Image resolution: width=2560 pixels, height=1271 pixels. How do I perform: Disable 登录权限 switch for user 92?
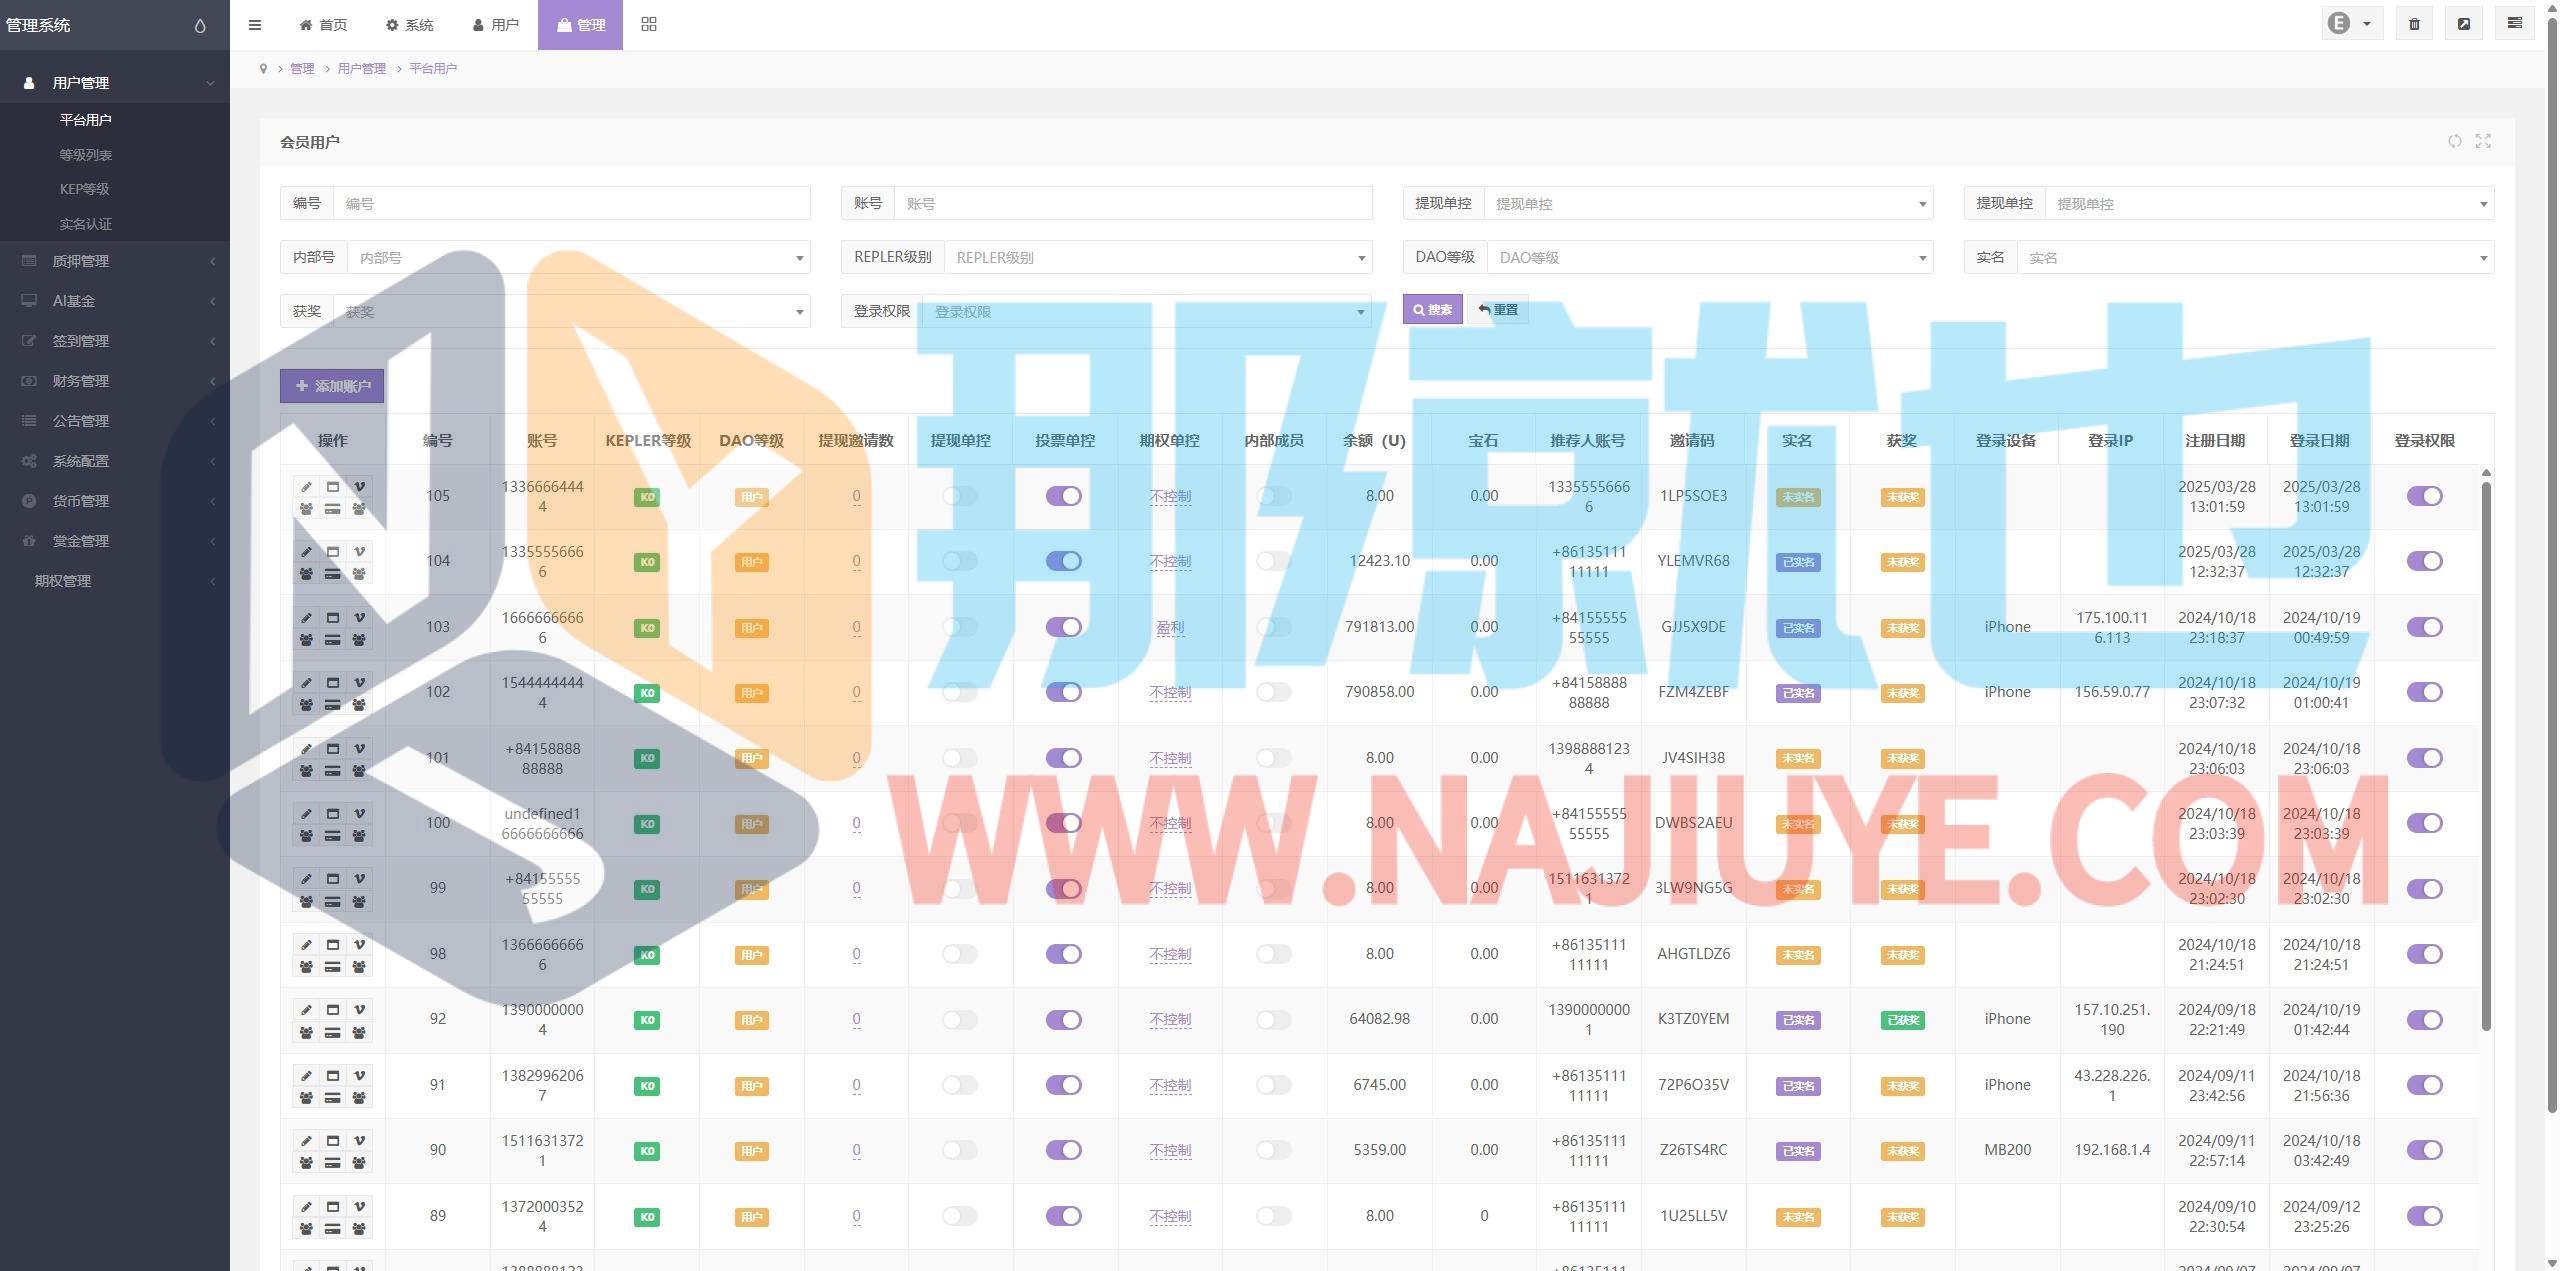click(2424, 1020)
